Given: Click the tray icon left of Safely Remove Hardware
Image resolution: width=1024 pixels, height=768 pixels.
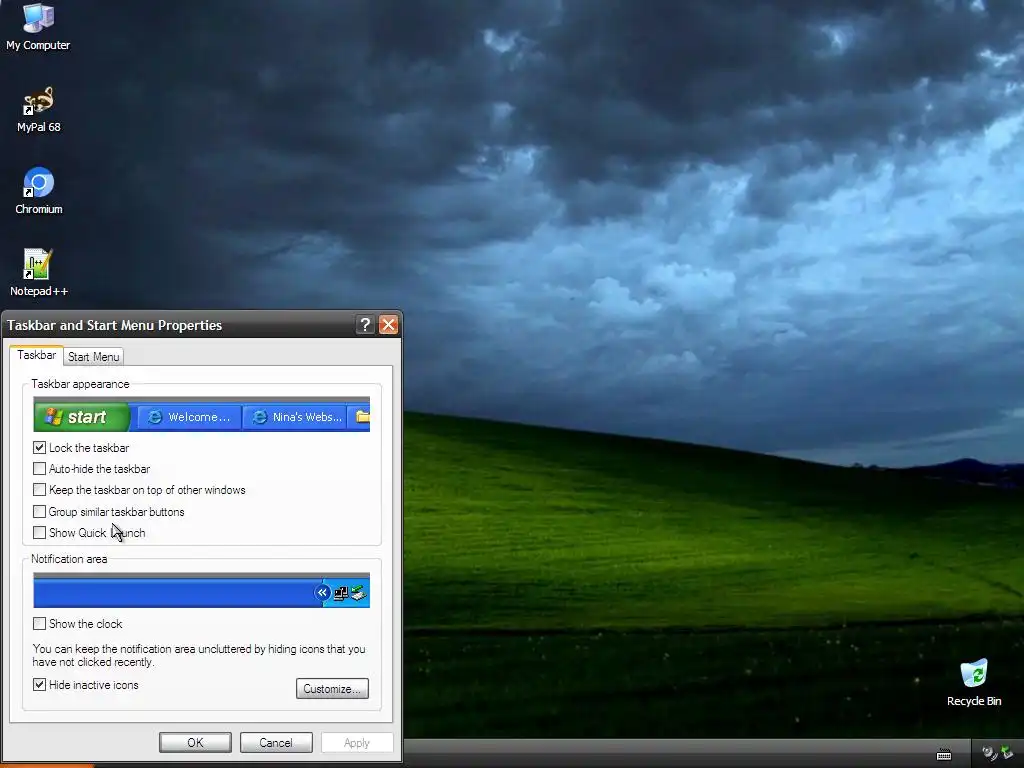Looking at the screenshot, I should (x=989, y=754).
